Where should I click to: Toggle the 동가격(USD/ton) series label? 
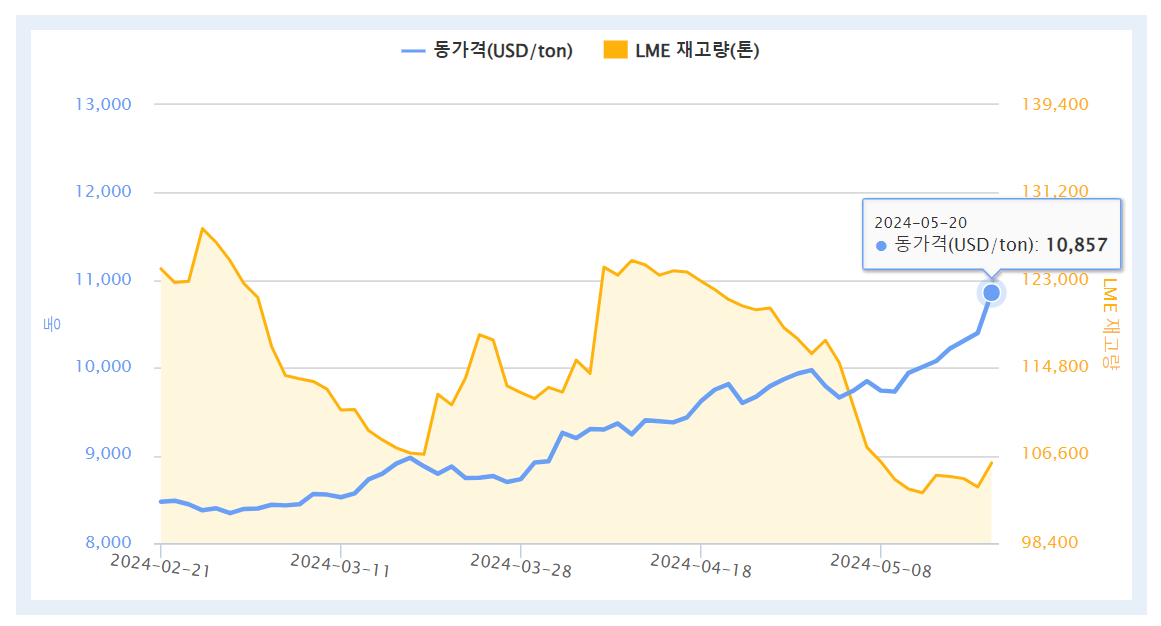pos(503,50)
